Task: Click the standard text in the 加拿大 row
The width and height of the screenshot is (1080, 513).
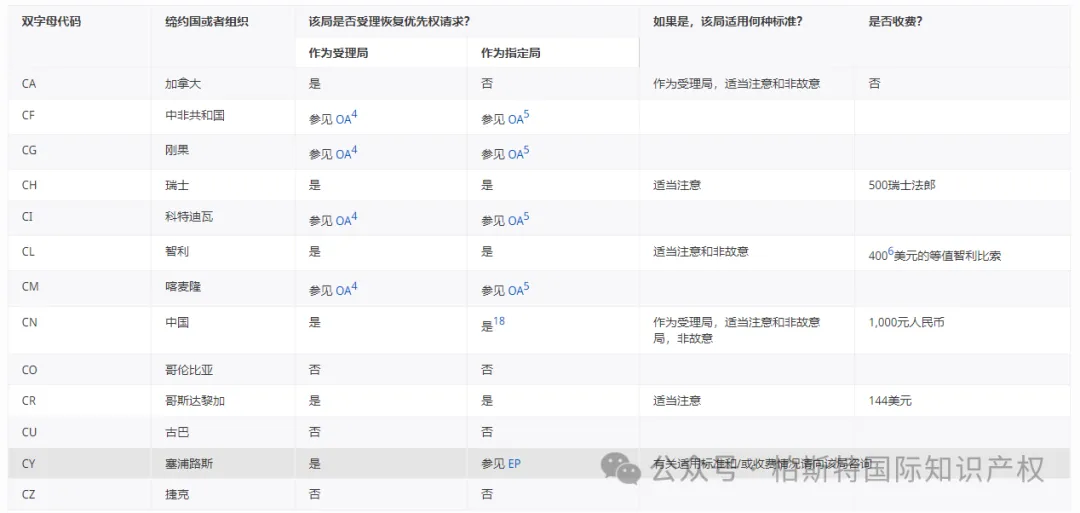Action: pos(736,84)
